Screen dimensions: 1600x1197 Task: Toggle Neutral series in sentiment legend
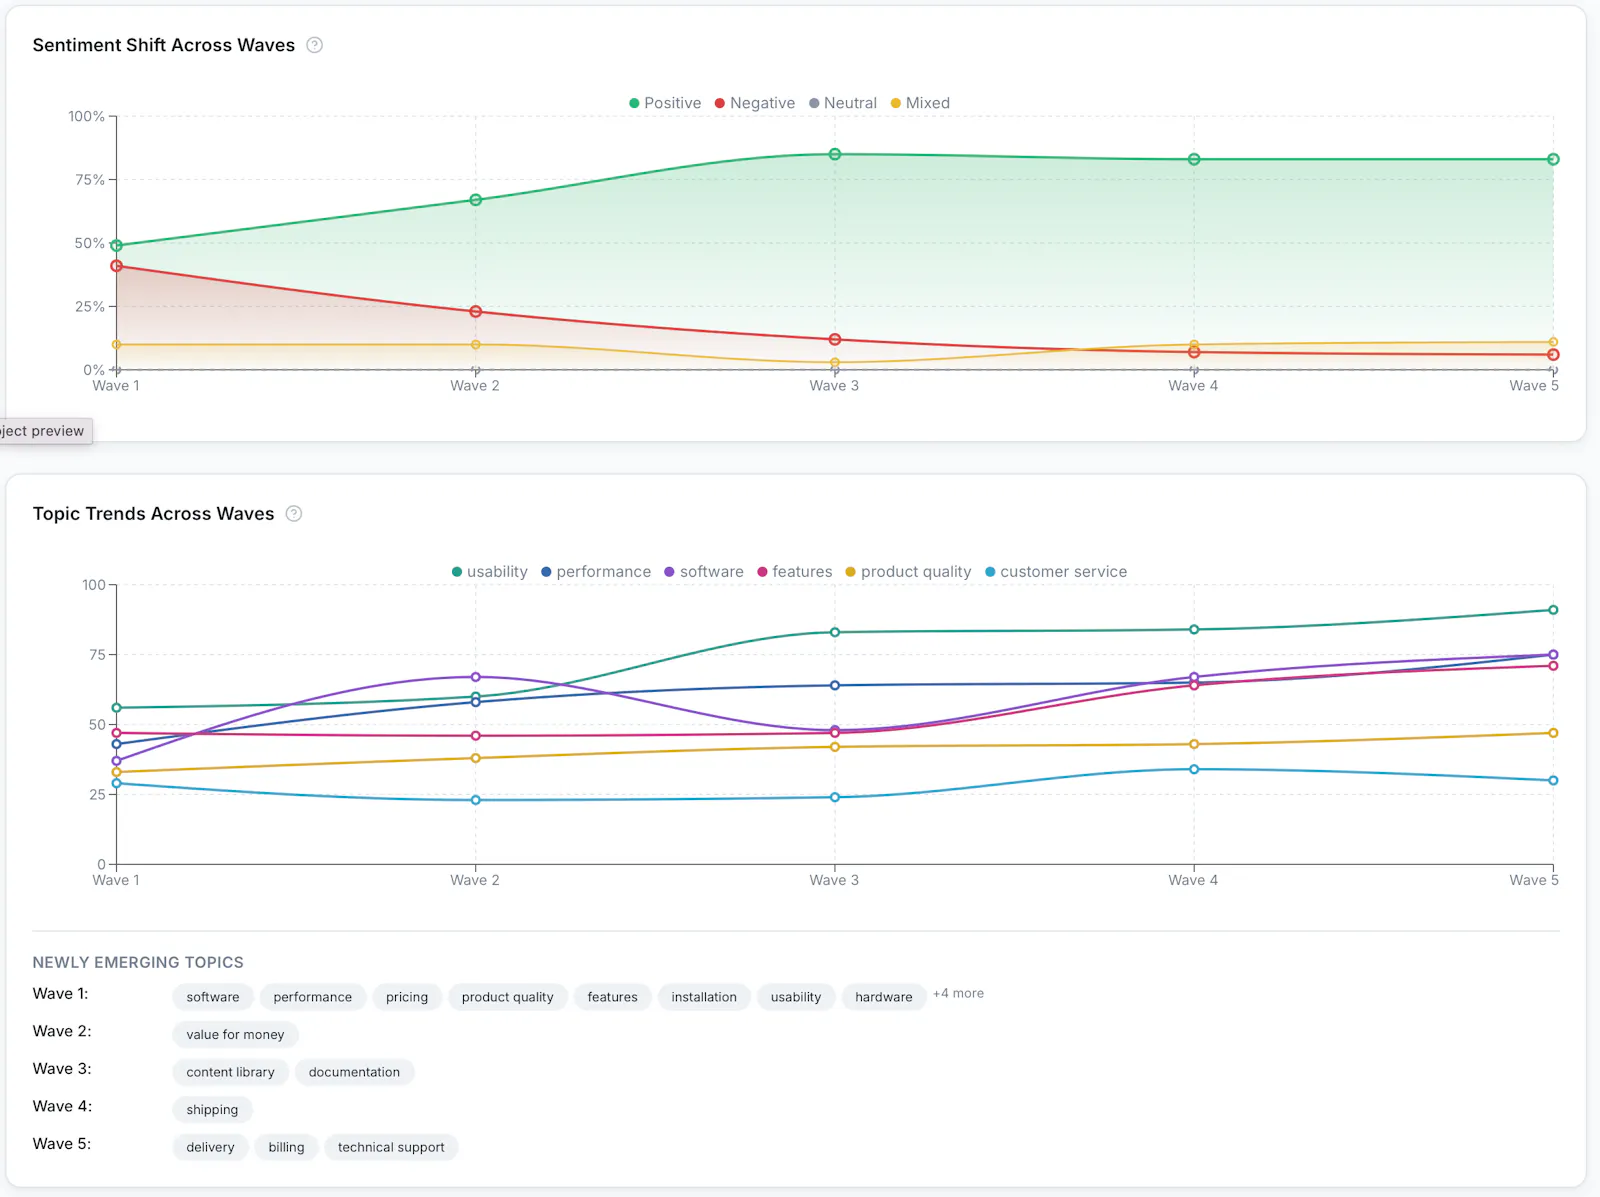pos(843,103)
